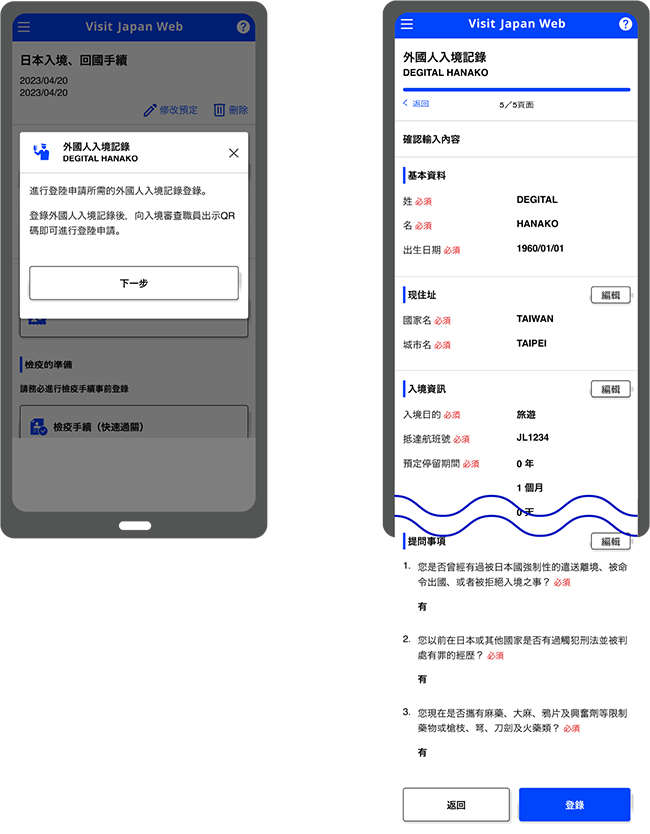Click the 下一步 button
The width and height of the screenshot is (650, 834).
click(134, 283)
